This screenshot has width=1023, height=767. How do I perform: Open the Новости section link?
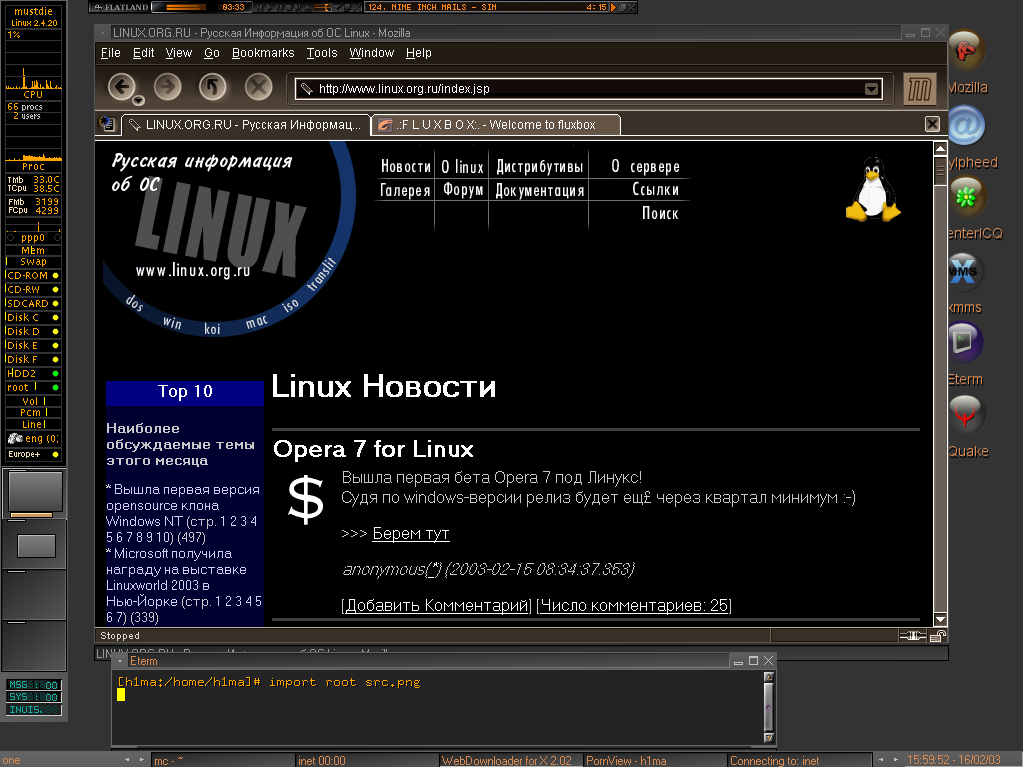click(x=406, y=167)
